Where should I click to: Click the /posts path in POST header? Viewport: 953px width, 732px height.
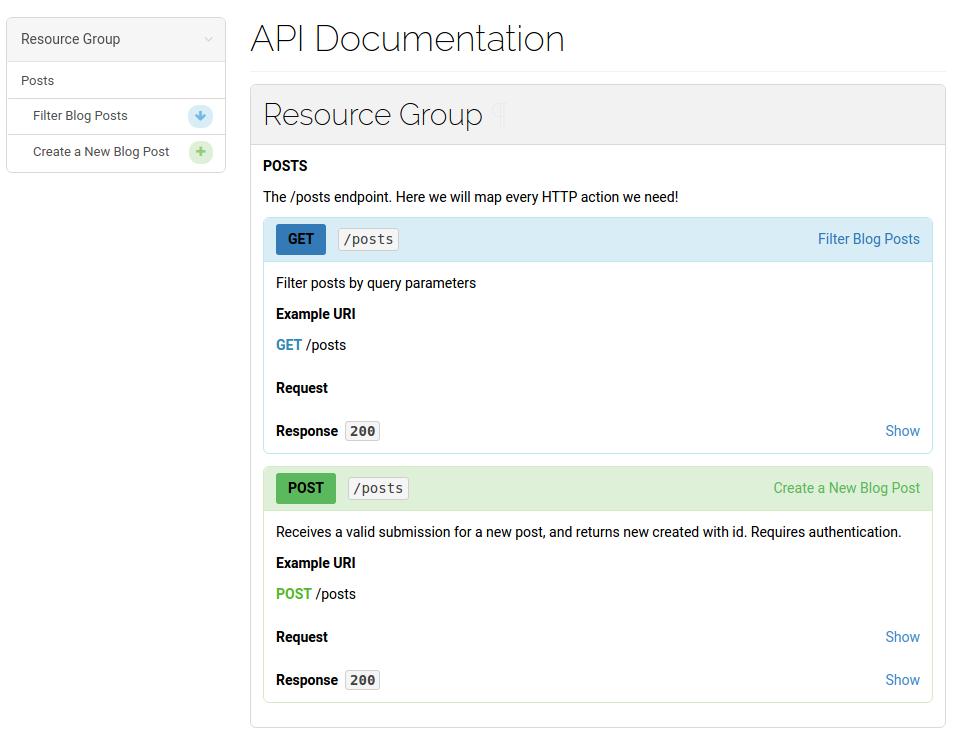(x=378, y=489)
